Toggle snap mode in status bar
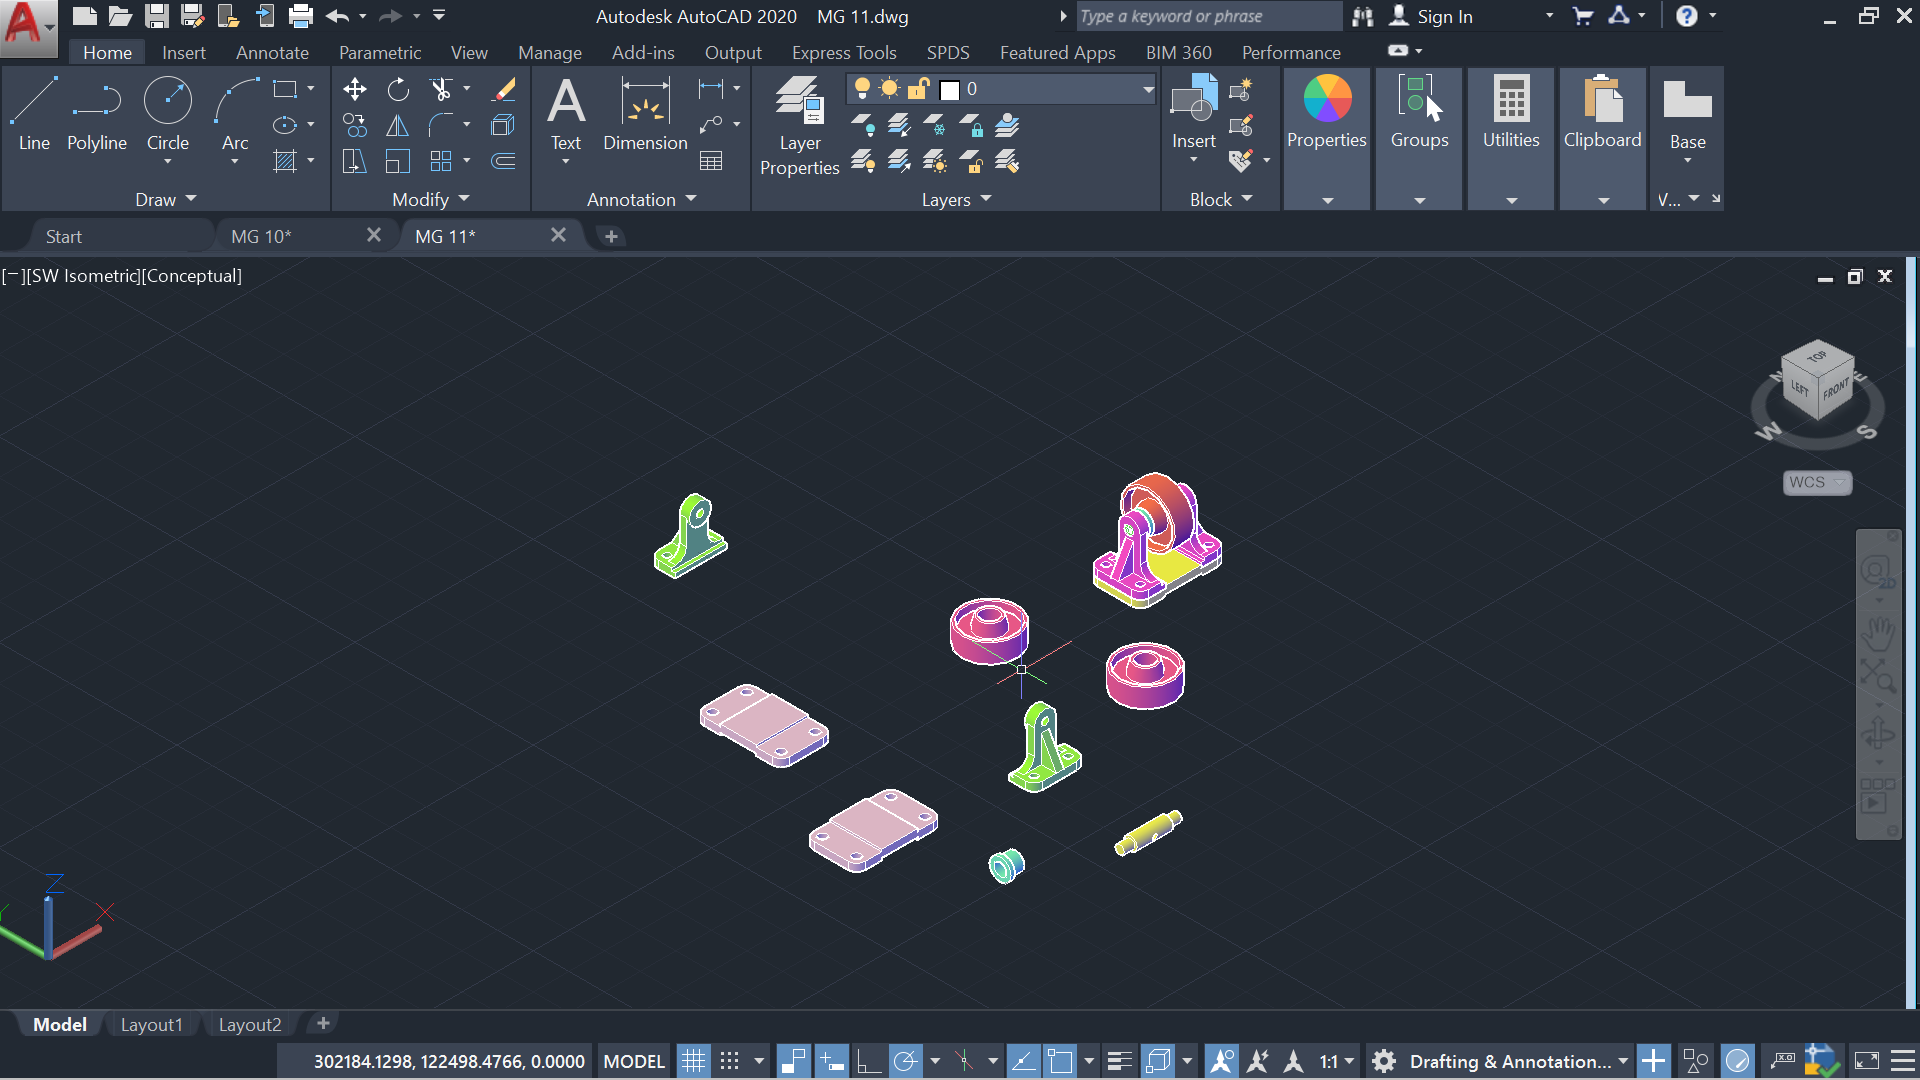This screenshot has width=1920, height=1080. click(x=730, y=1061)
